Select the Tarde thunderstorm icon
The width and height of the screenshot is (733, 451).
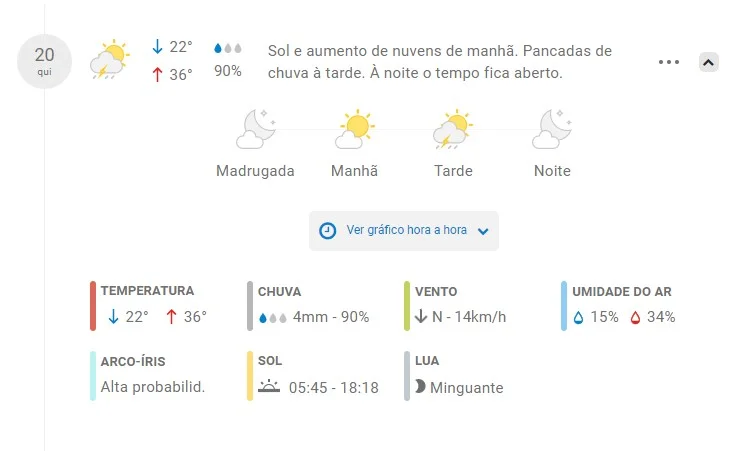(x=453, y=129)
